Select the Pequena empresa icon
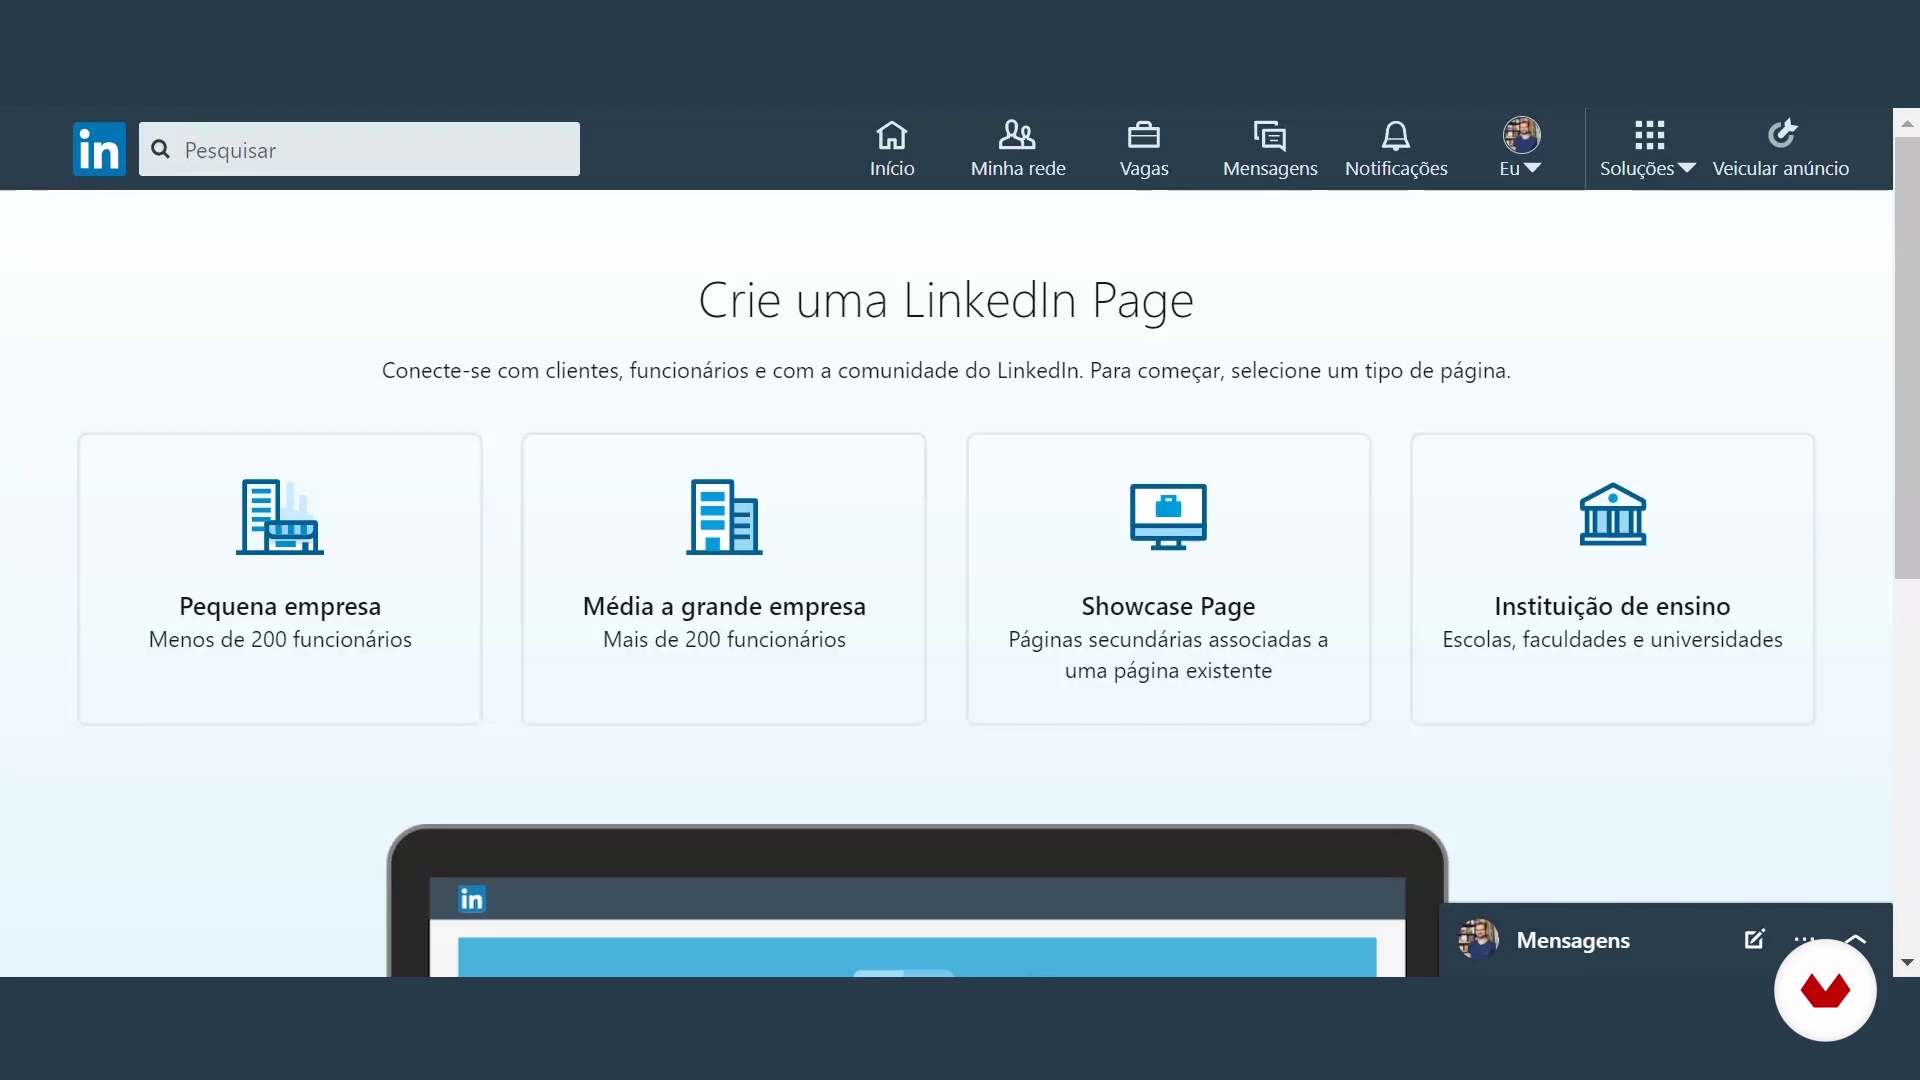 (280, 517)
